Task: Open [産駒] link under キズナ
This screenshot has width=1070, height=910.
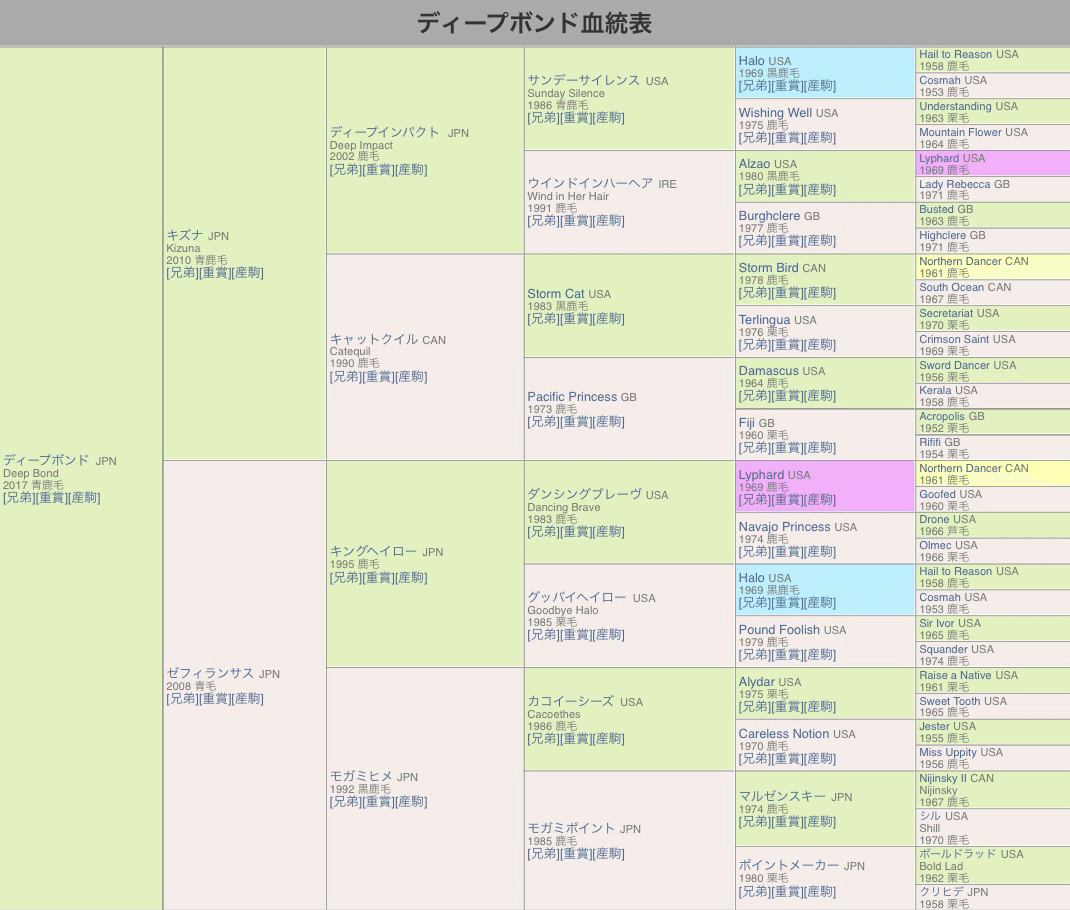Action: coord(248,273)
